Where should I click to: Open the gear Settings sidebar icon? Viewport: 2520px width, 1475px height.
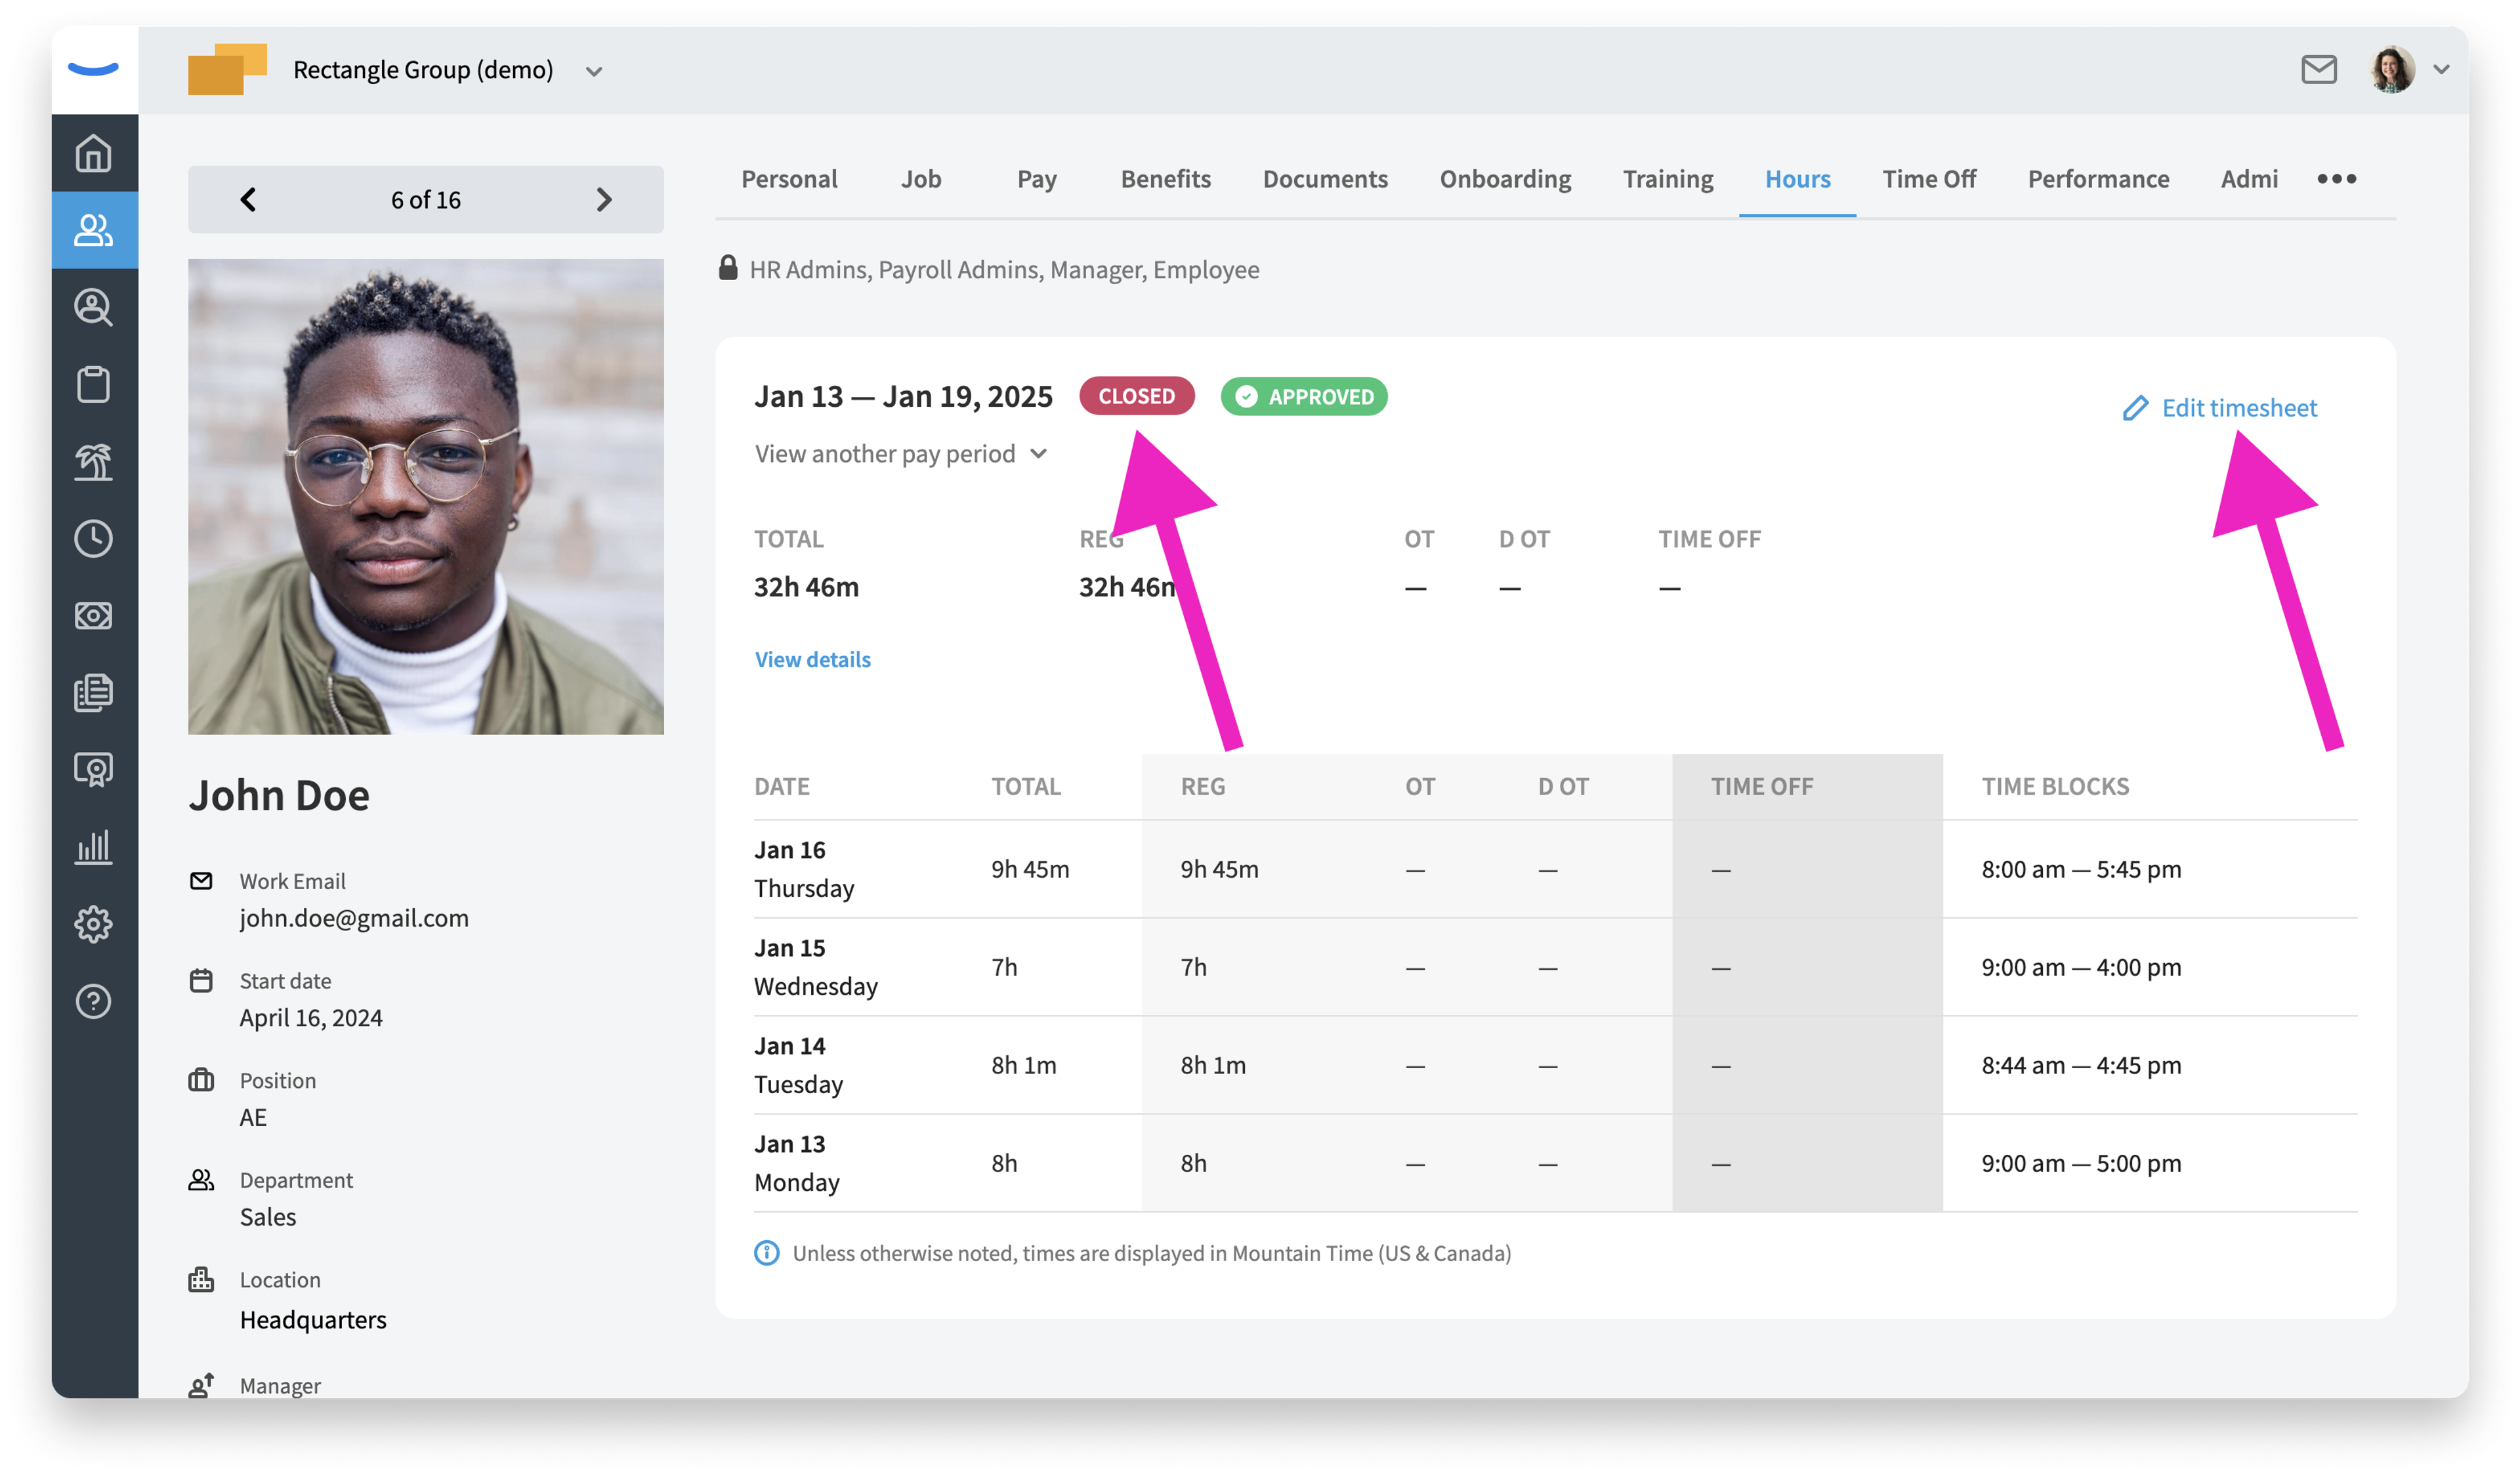94,923
